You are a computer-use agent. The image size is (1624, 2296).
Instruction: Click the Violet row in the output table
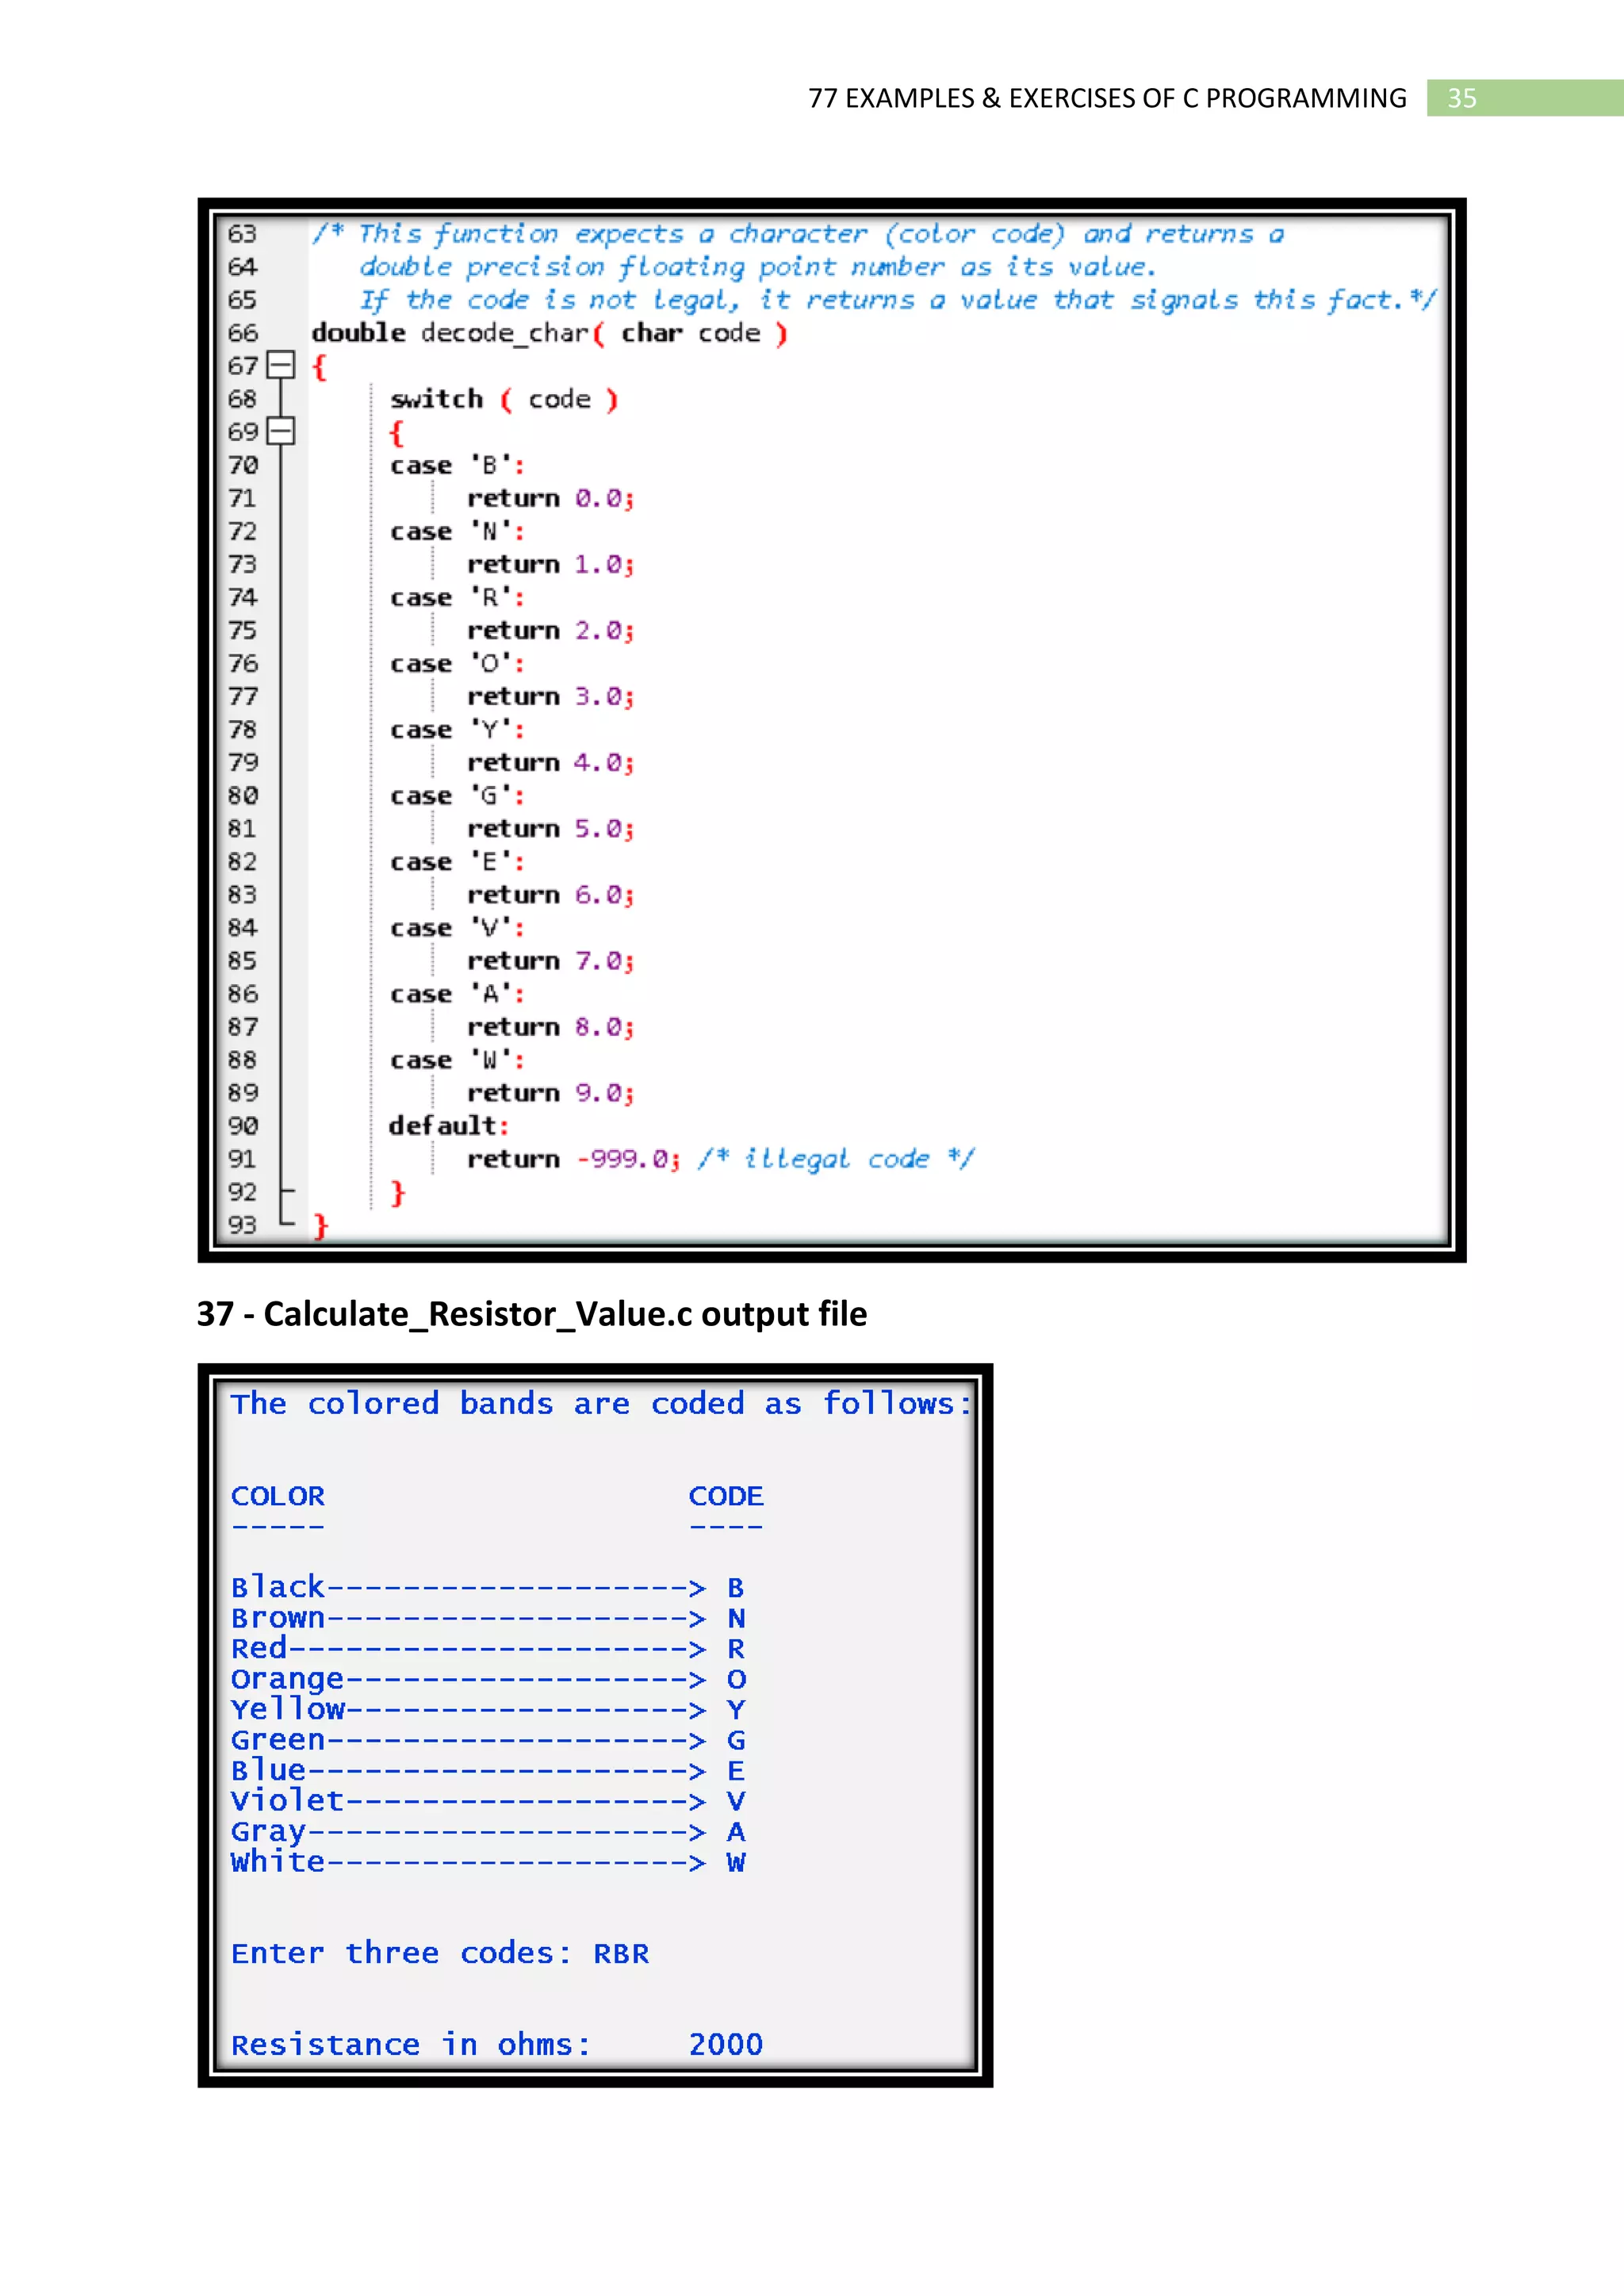[488, 1800]
